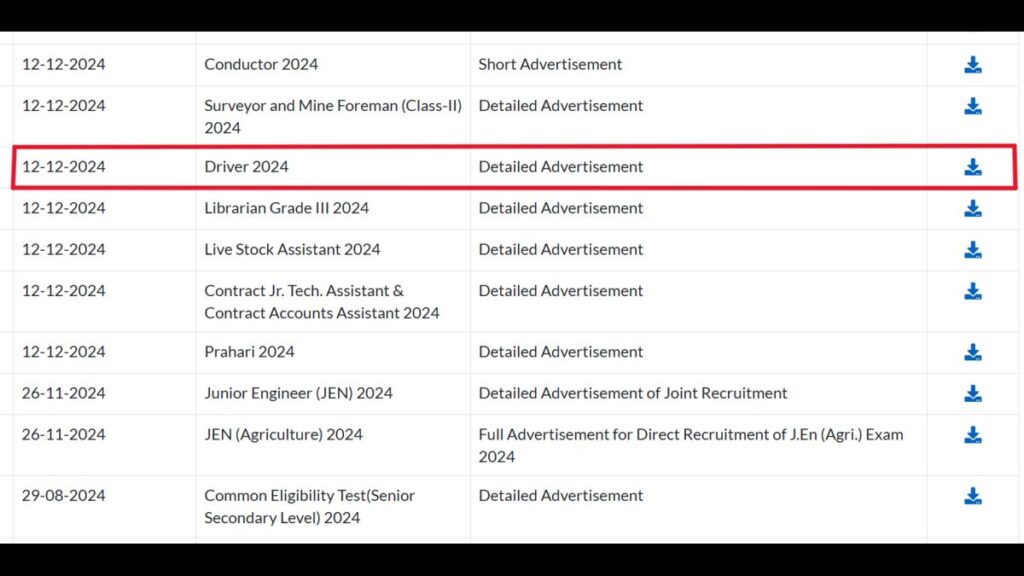Download Junior Engineer (JEN) 2024 advertisement
Viewport: 1024px width, 576px height.
(x=972, y=393)
